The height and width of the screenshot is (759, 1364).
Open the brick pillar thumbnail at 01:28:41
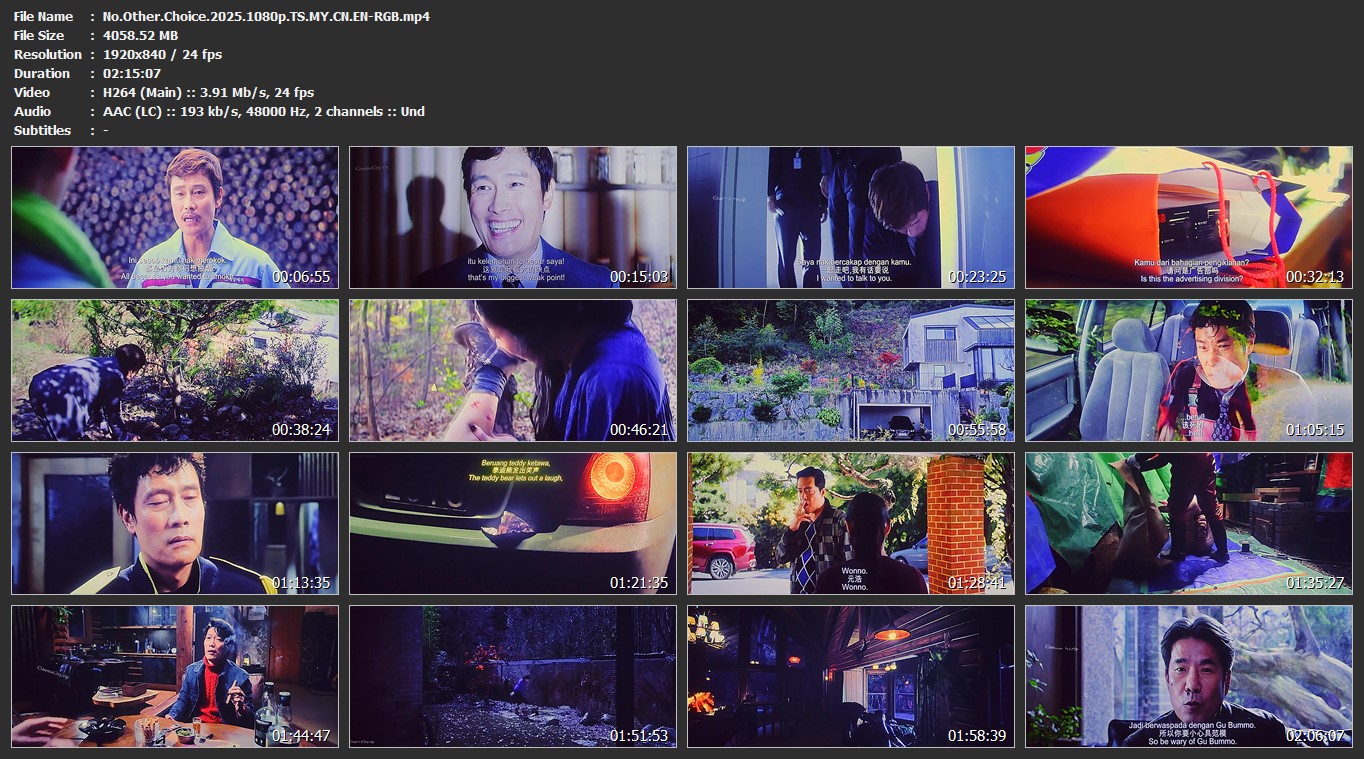[x=851, y=523]
